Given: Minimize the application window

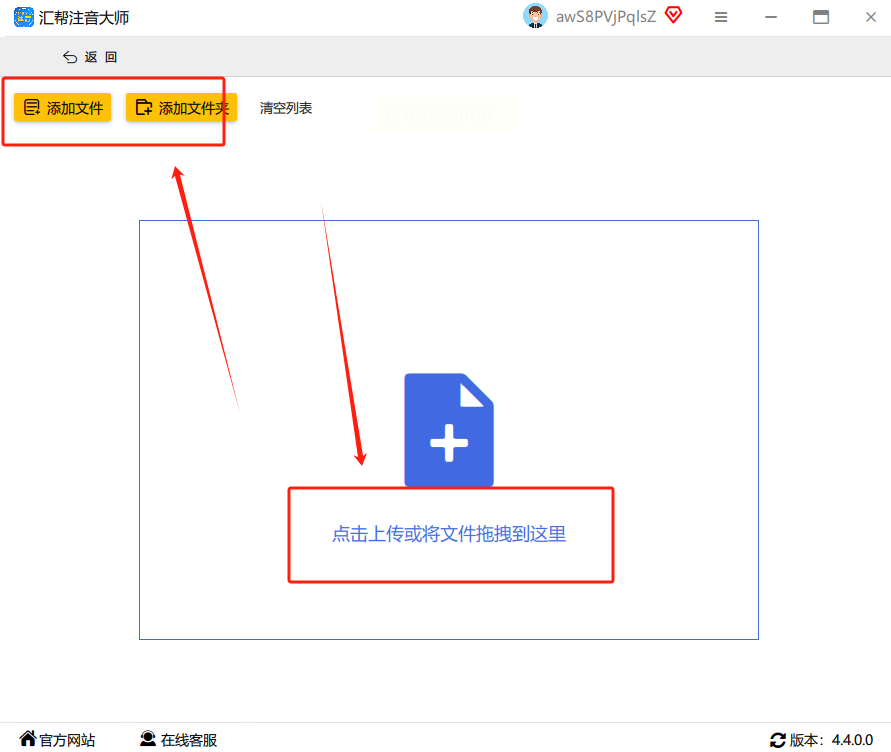Looking at the screenshot, I should [x=771, y=18].
